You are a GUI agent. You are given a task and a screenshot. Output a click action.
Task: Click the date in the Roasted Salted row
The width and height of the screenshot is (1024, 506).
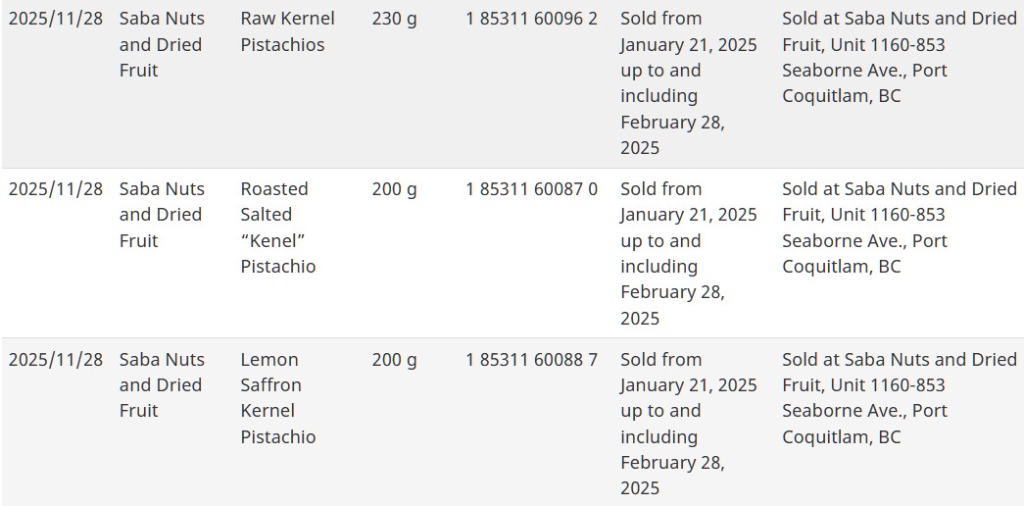click(55, 189)
